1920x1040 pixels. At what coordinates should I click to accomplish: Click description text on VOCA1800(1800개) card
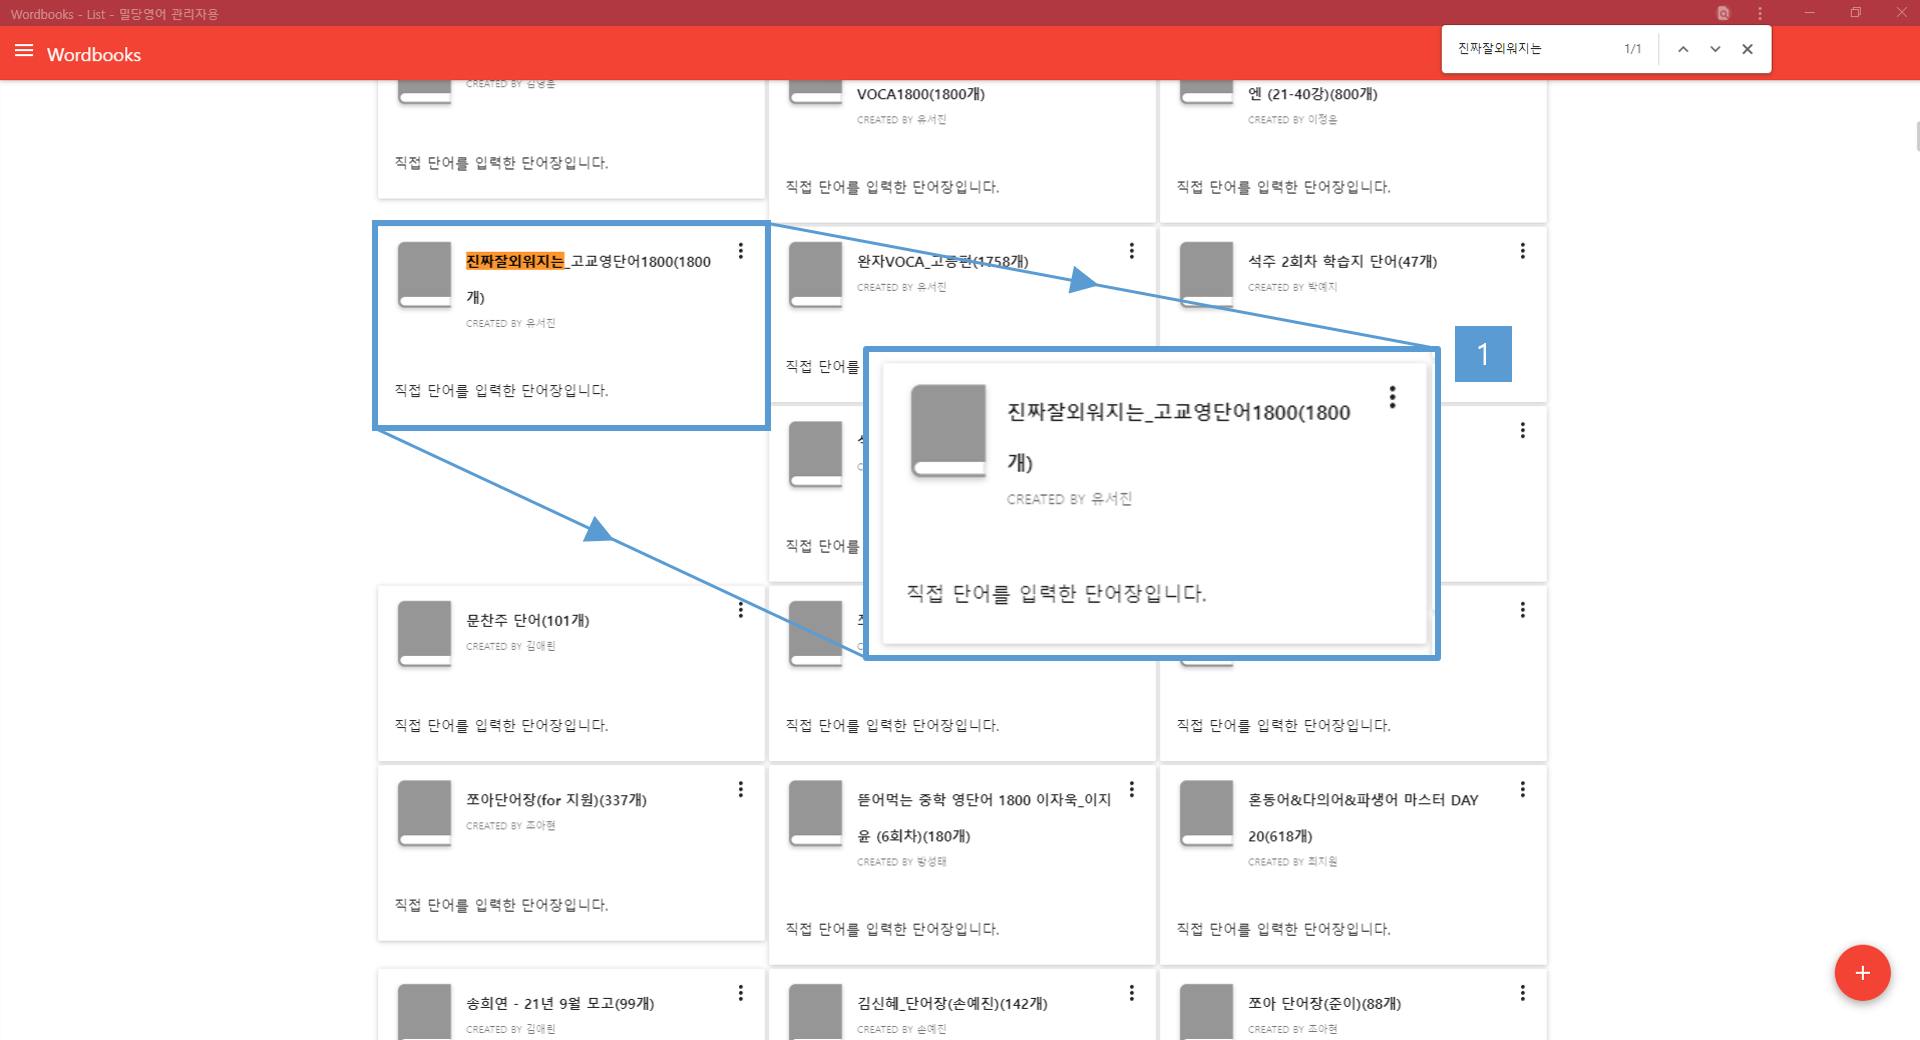pyautogui.click(x=892, y=187)
